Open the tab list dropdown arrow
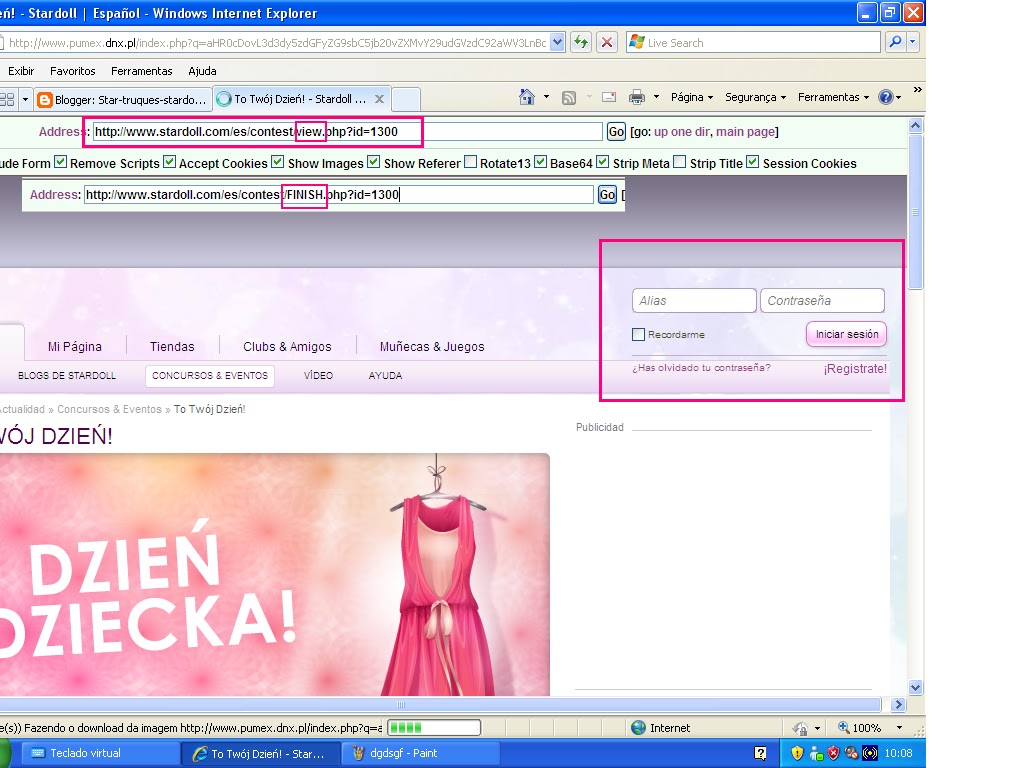 25,100
